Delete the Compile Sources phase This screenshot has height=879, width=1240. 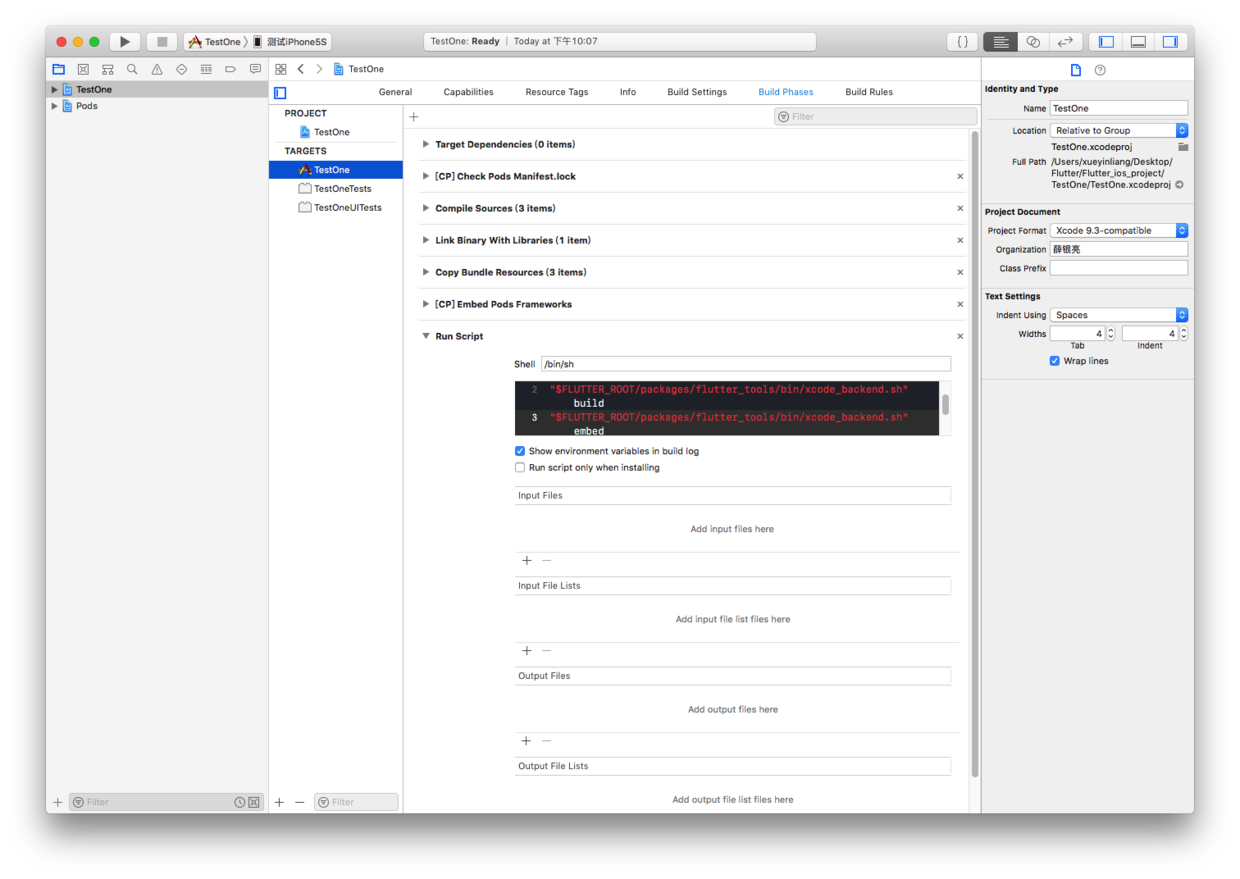(x=960, y=208)
